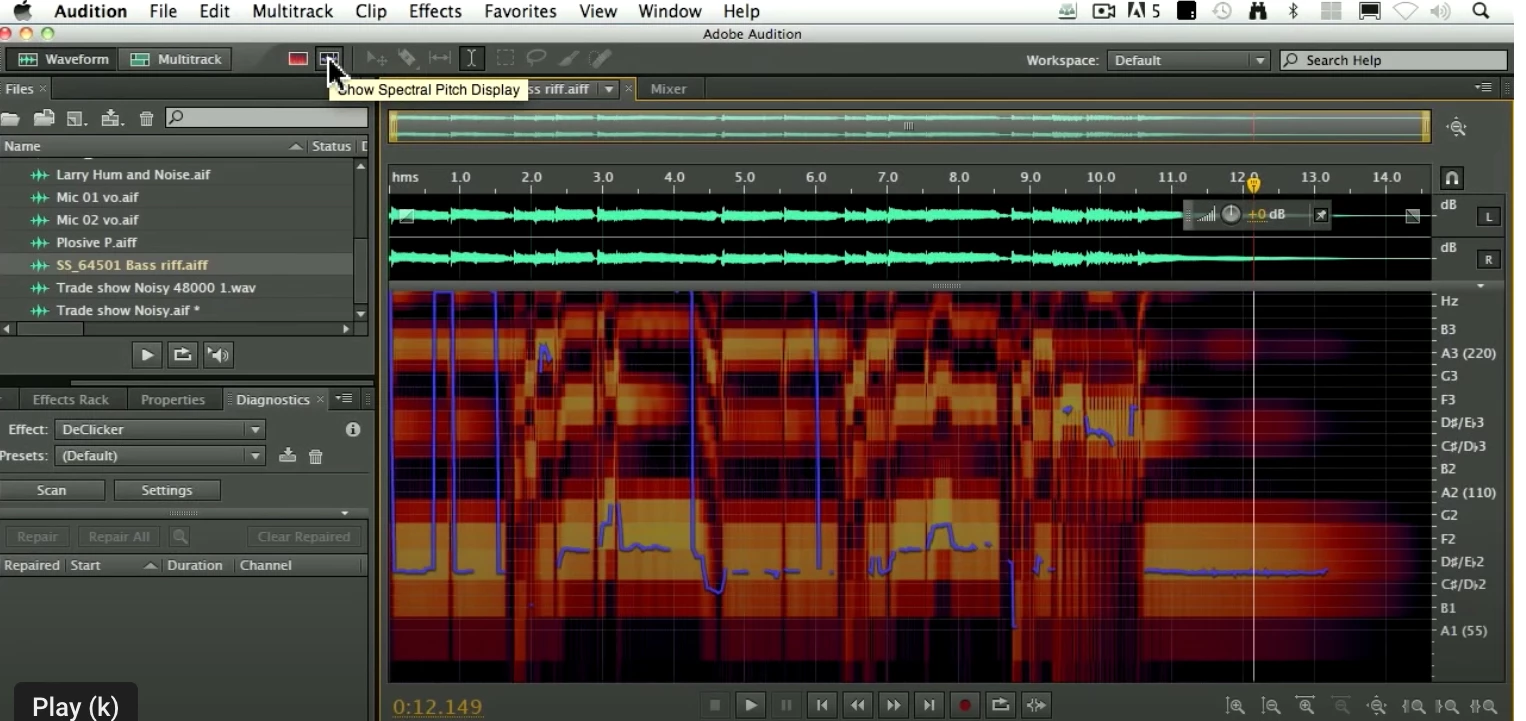Click the overview navigator zoom bar

[x=908, y=126]
